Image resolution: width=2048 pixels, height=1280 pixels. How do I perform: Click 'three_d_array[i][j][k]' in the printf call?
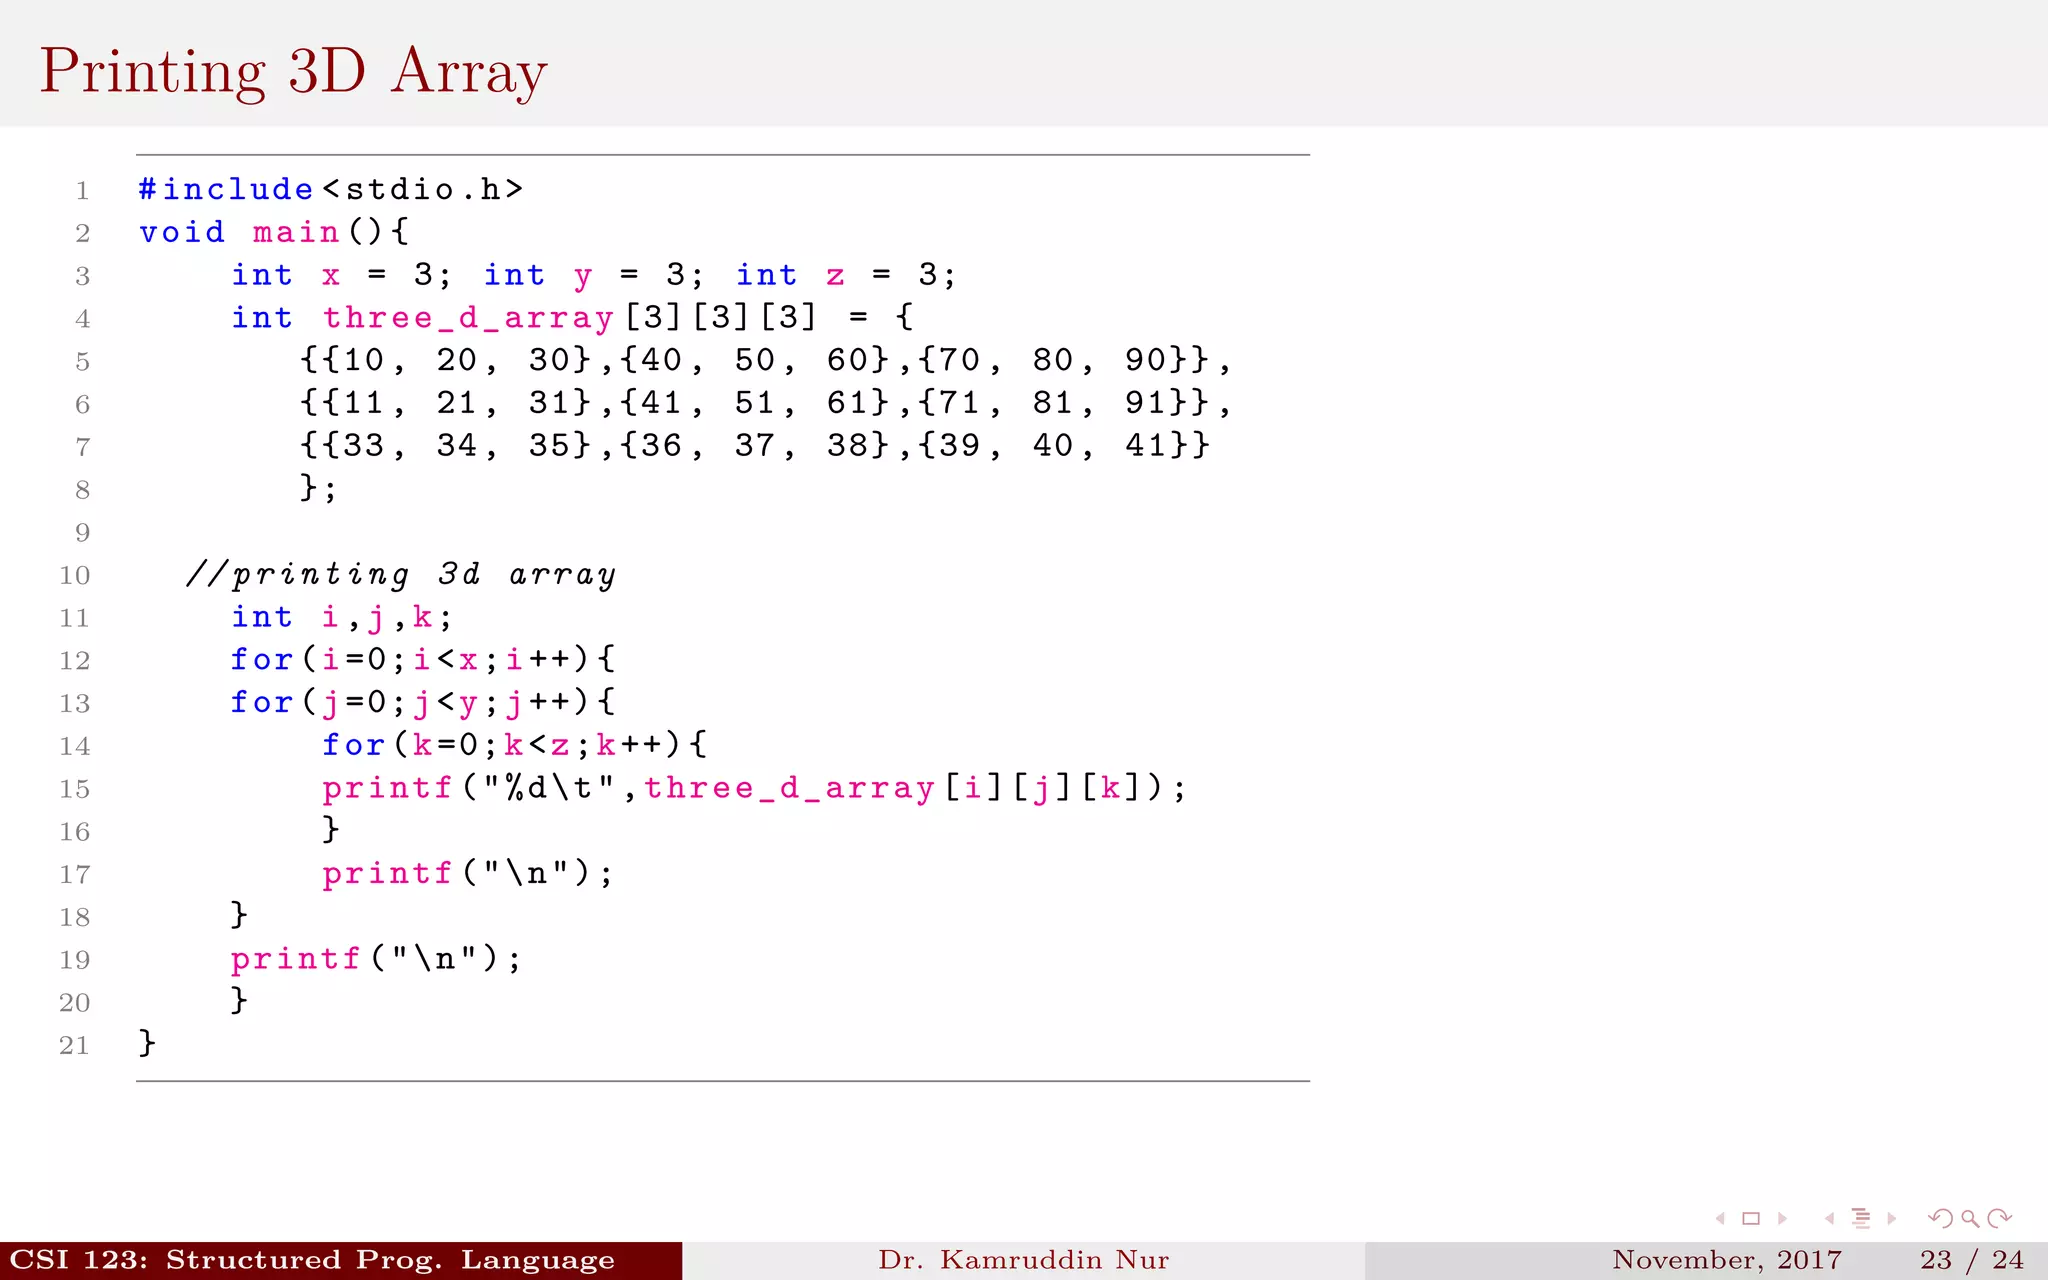point(894,788)
